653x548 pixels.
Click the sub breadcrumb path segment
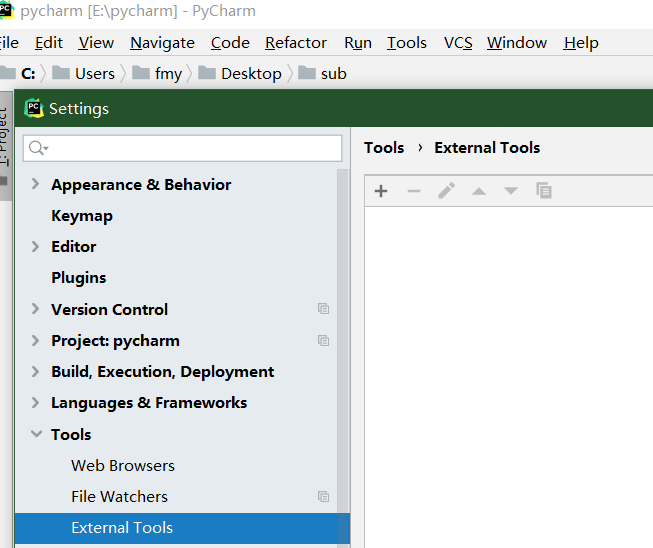[334, 74]
